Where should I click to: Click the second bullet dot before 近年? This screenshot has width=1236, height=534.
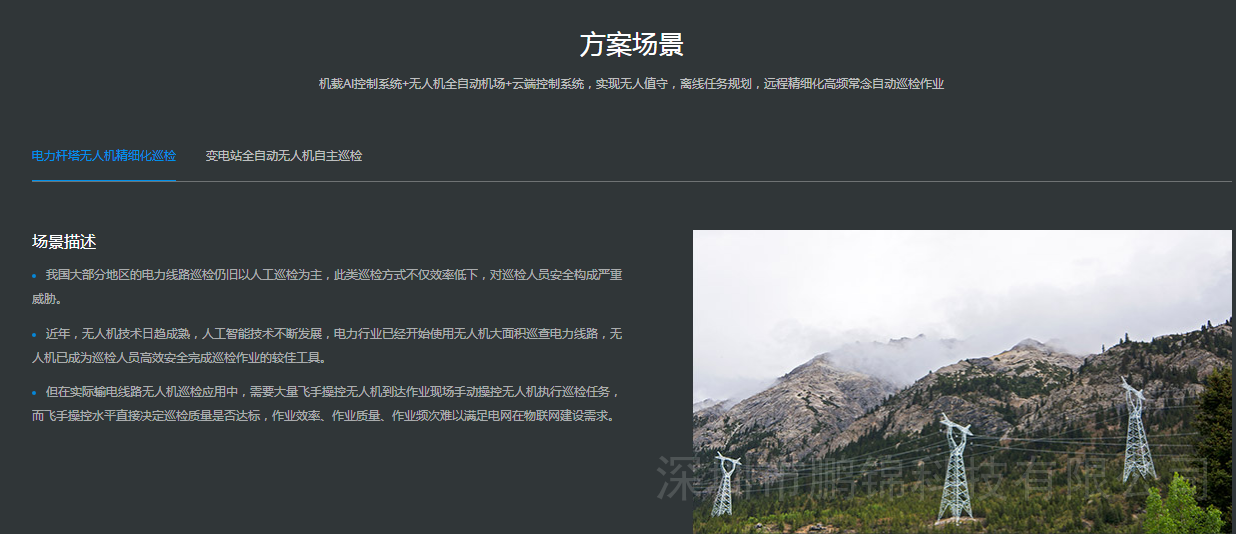click(34, 334)
